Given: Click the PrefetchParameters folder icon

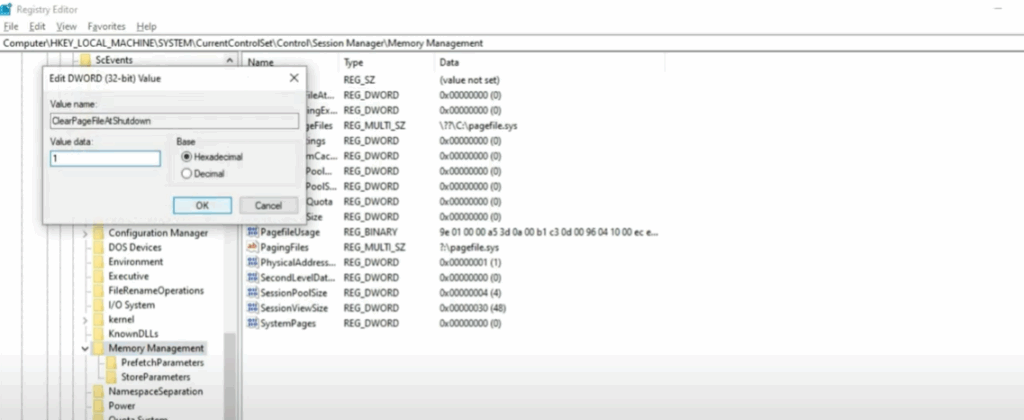Looking at the screenshot, I should tap(111, 363).
